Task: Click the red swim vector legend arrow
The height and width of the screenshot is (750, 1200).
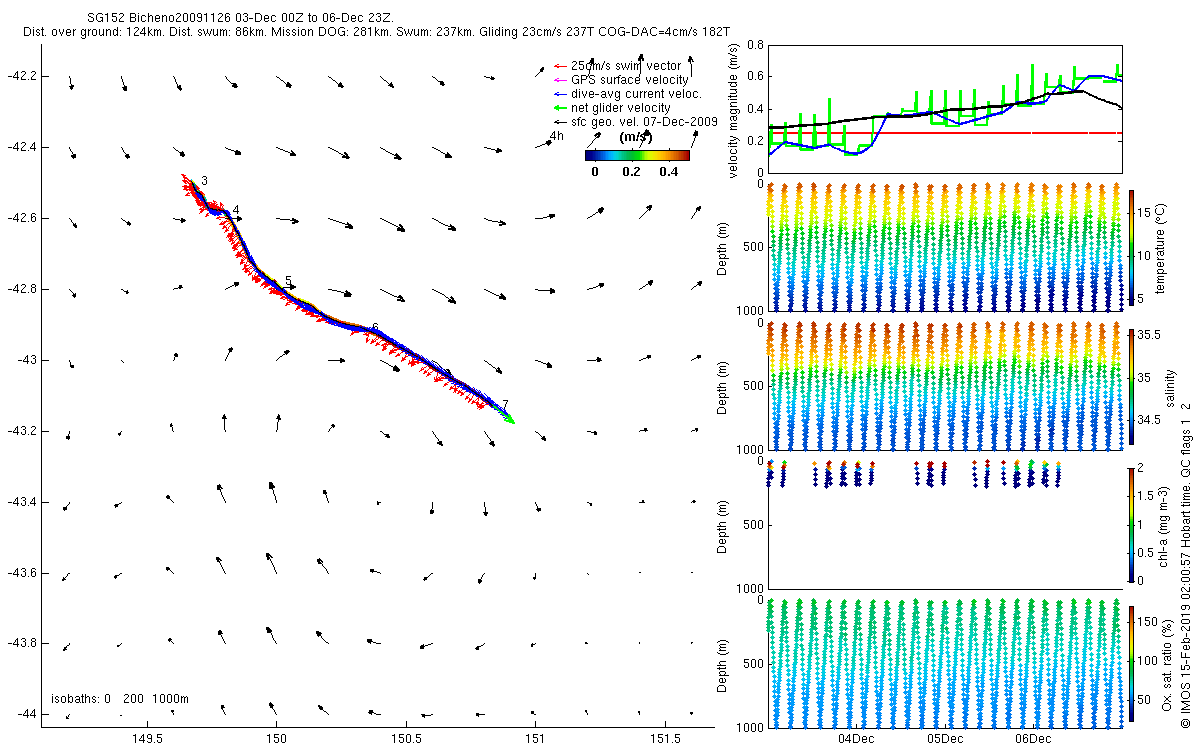Action: [x=560, y=66]
